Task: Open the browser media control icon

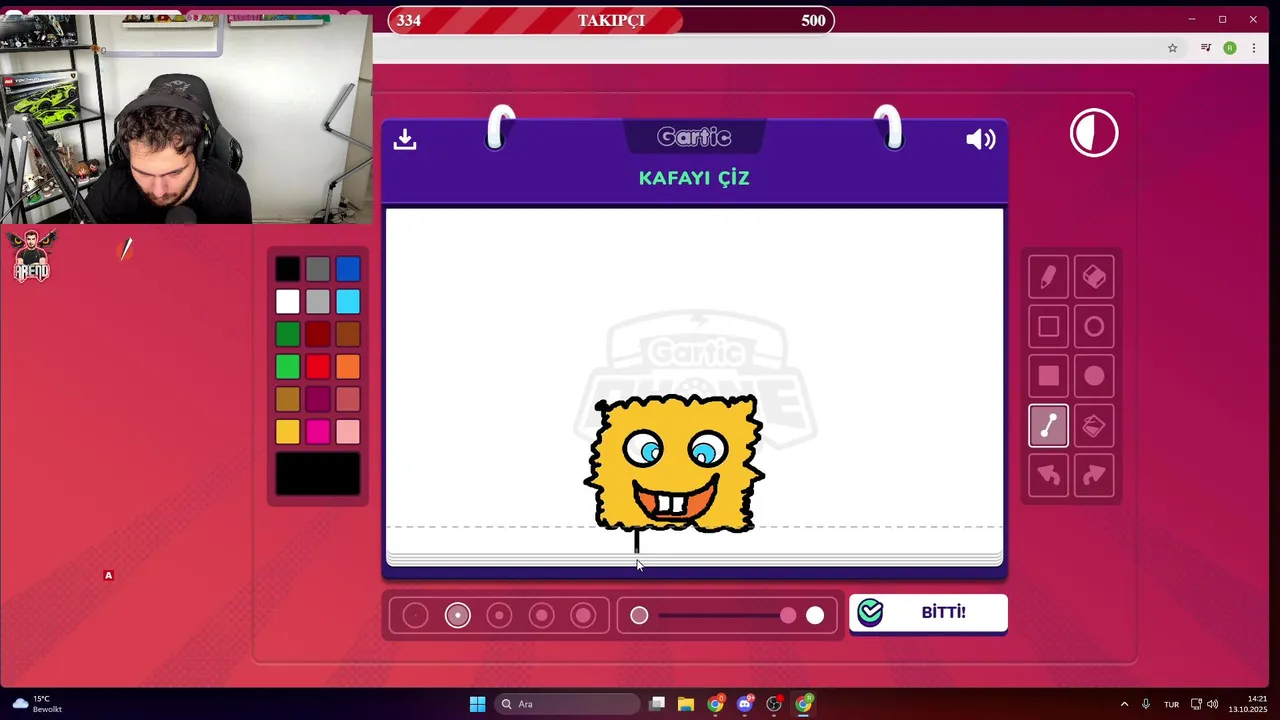Action: tap(1206, 48)
